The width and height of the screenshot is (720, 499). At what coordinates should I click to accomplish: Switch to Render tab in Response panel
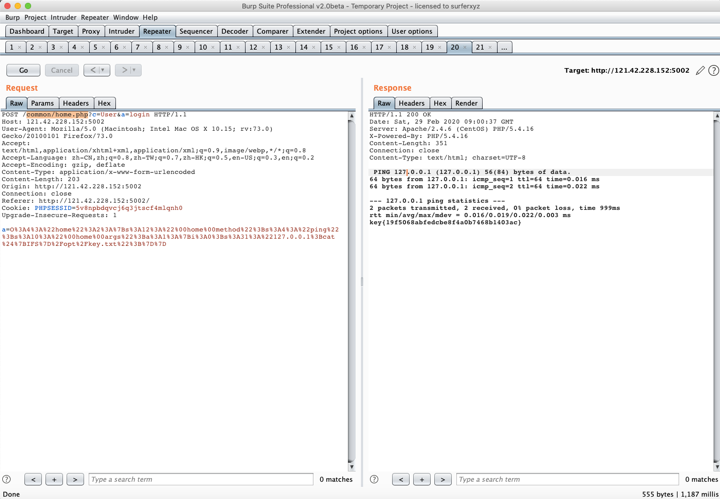coord(466,103)
